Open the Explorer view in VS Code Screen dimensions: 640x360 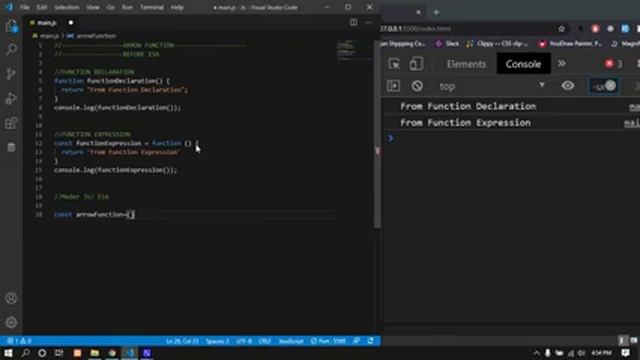(x=11, y=26)
